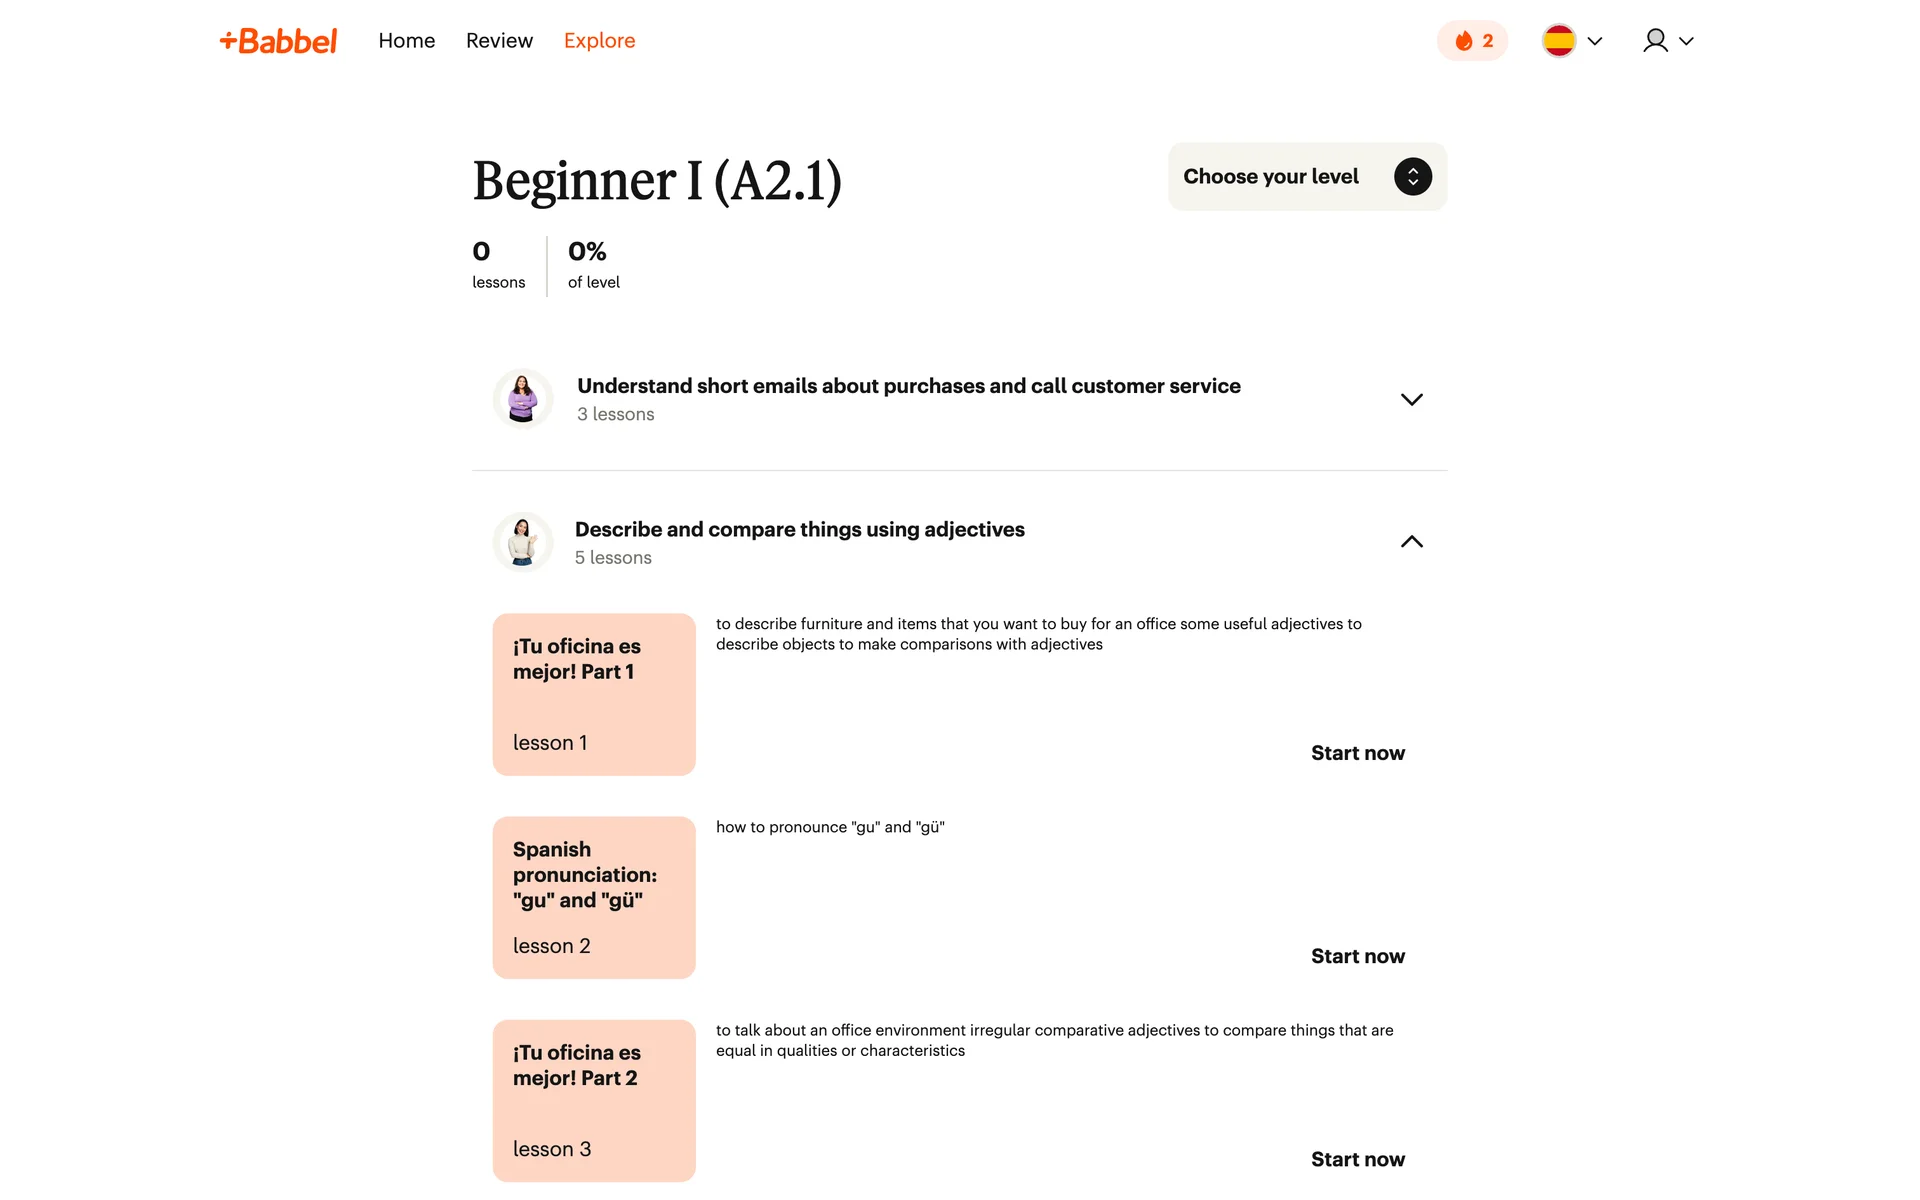Image resolution: width=1920 pixels, height=1200 pixels.
Task: Select the Explore tab
Action: click(x=599, y=41)
